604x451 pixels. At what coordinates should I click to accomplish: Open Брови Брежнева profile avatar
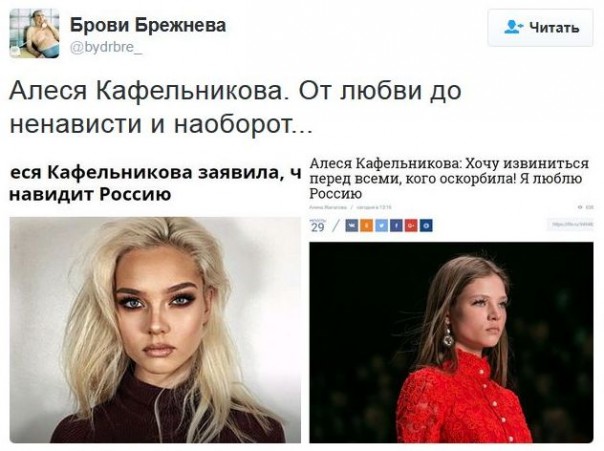(x=35, y=33)
